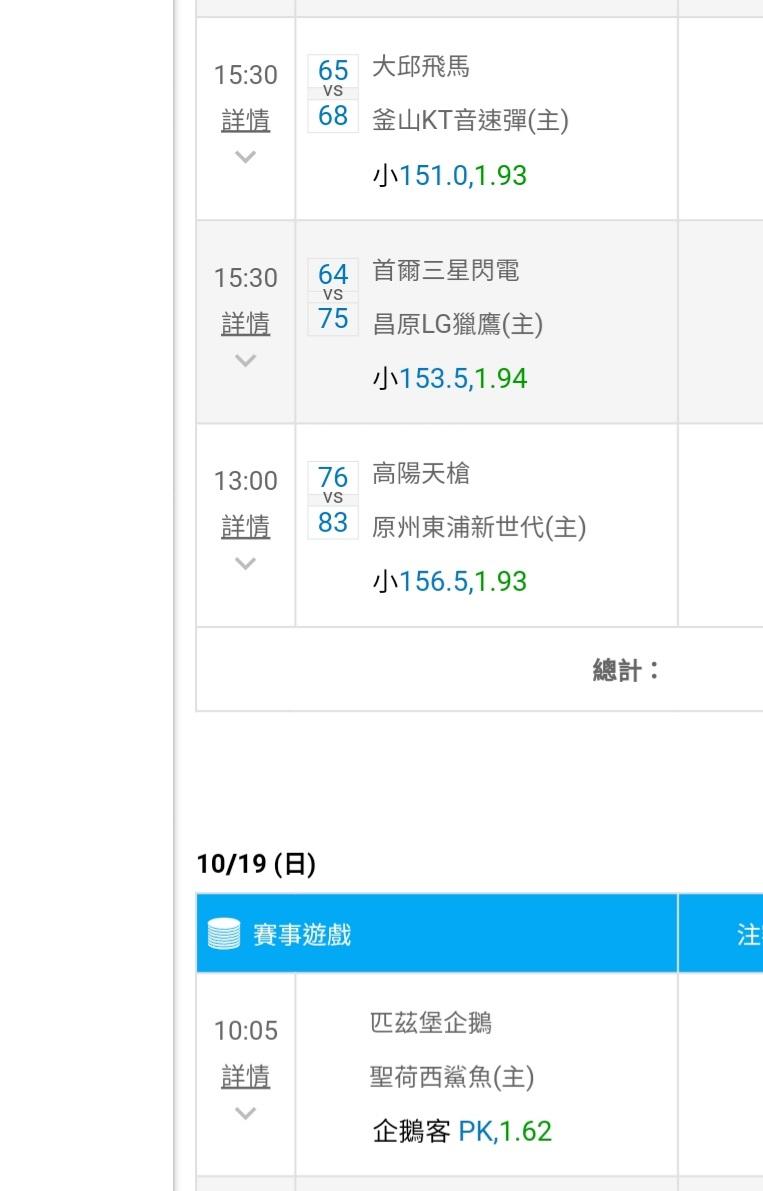Expand the chevron in the 高陽天槍 row
Viewport: 763px width, 1191px height.
click(x=245, y=563)
